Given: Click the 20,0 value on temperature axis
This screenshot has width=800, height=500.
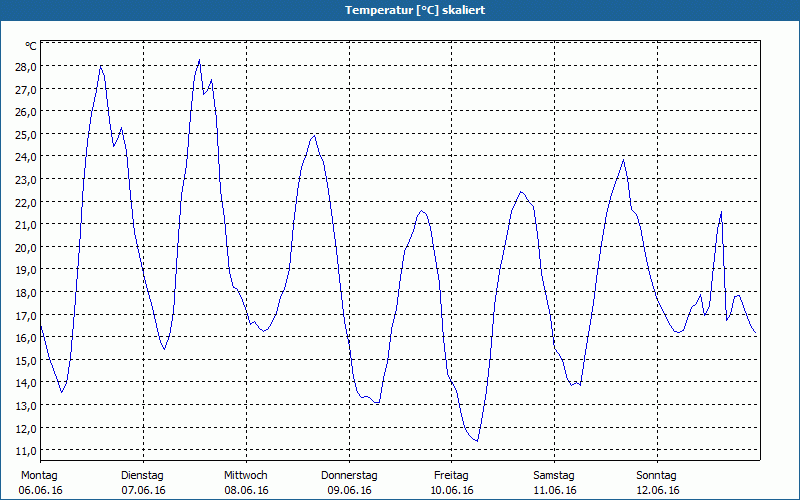Looking at the screenshot, I should (x=25, y=248).
